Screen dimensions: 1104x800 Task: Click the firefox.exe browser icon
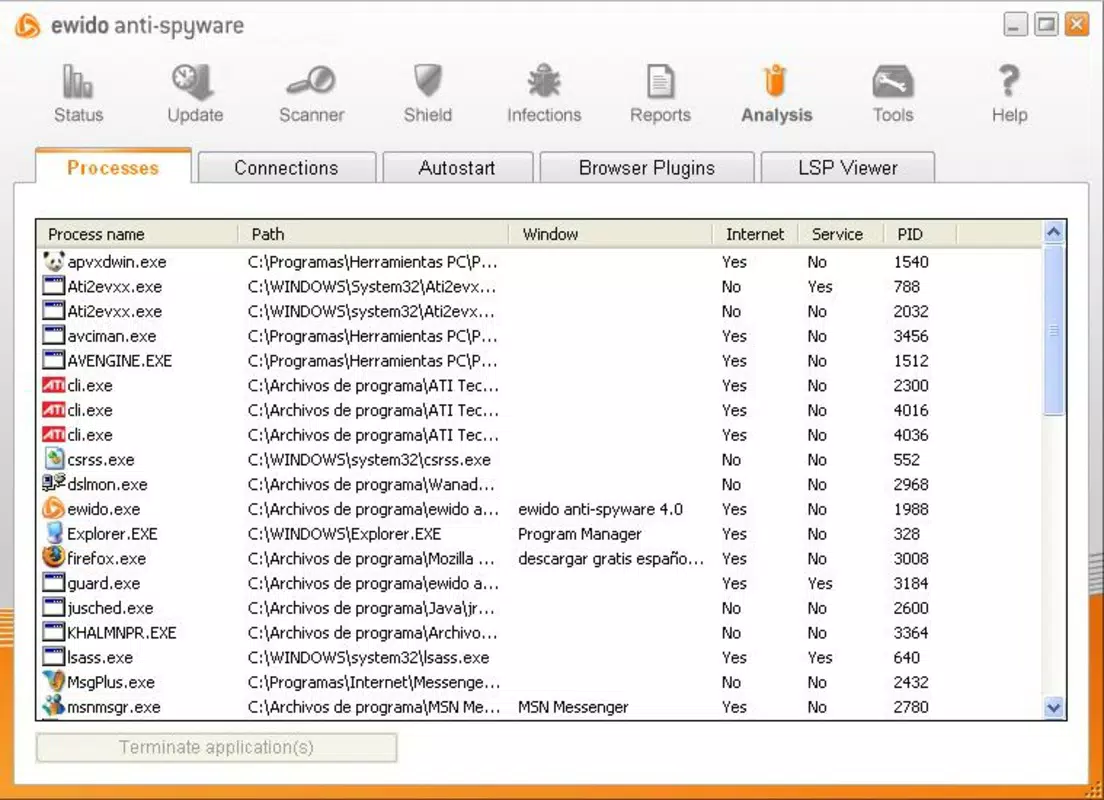tap(54, 558)
